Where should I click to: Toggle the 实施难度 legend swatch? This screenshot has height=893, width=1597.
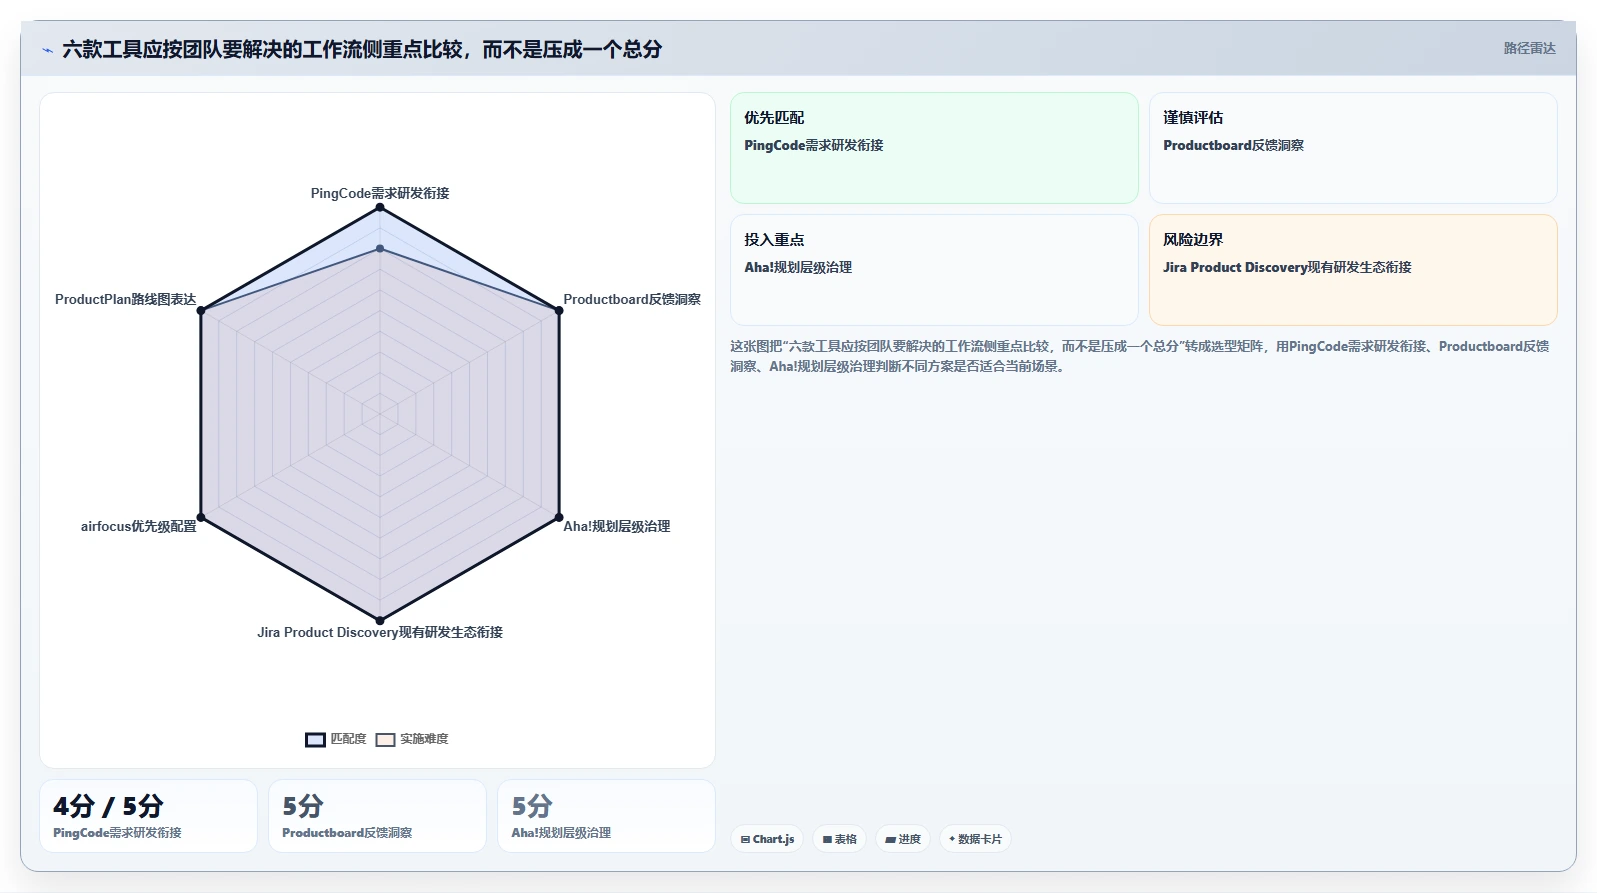pyautogui.click(x=385, y=739)
